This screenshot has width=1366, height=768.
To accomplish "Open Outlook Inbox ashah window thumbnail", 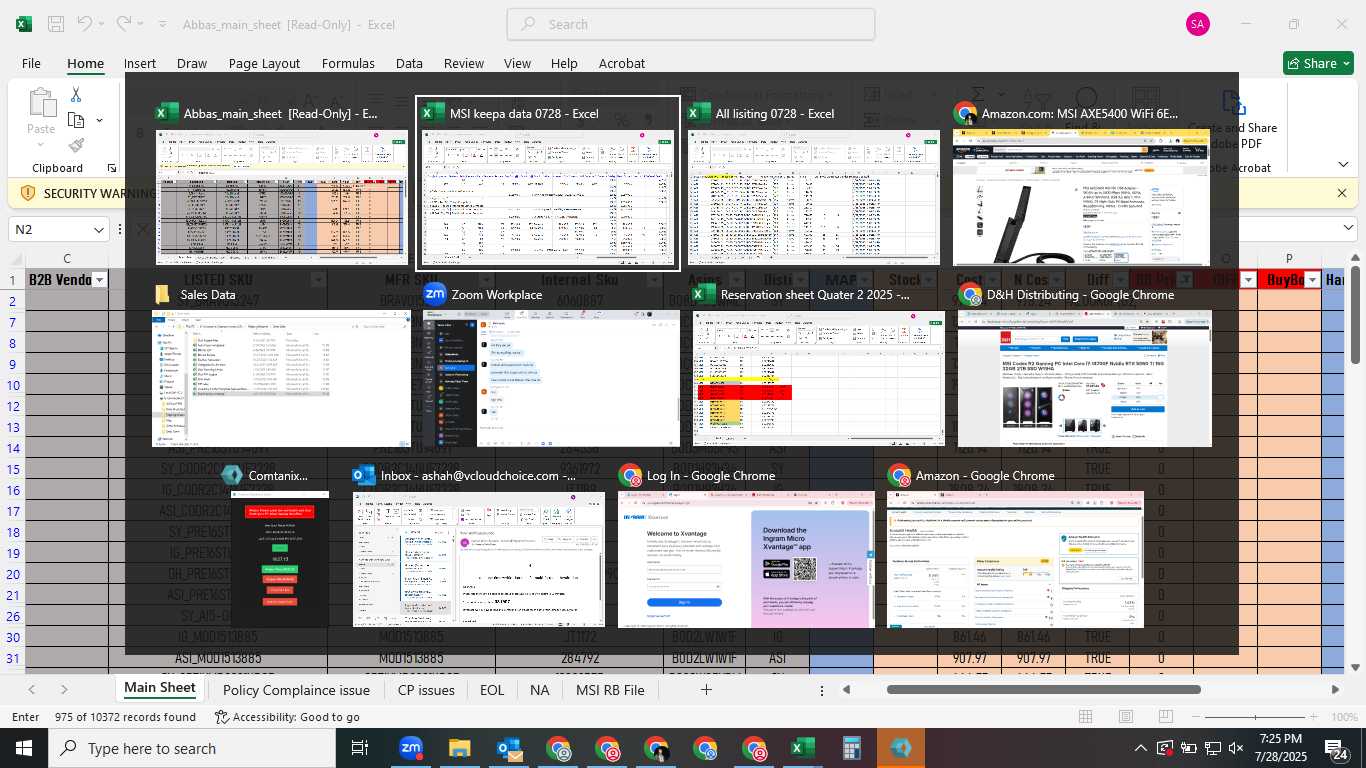I will click(479, 546).
